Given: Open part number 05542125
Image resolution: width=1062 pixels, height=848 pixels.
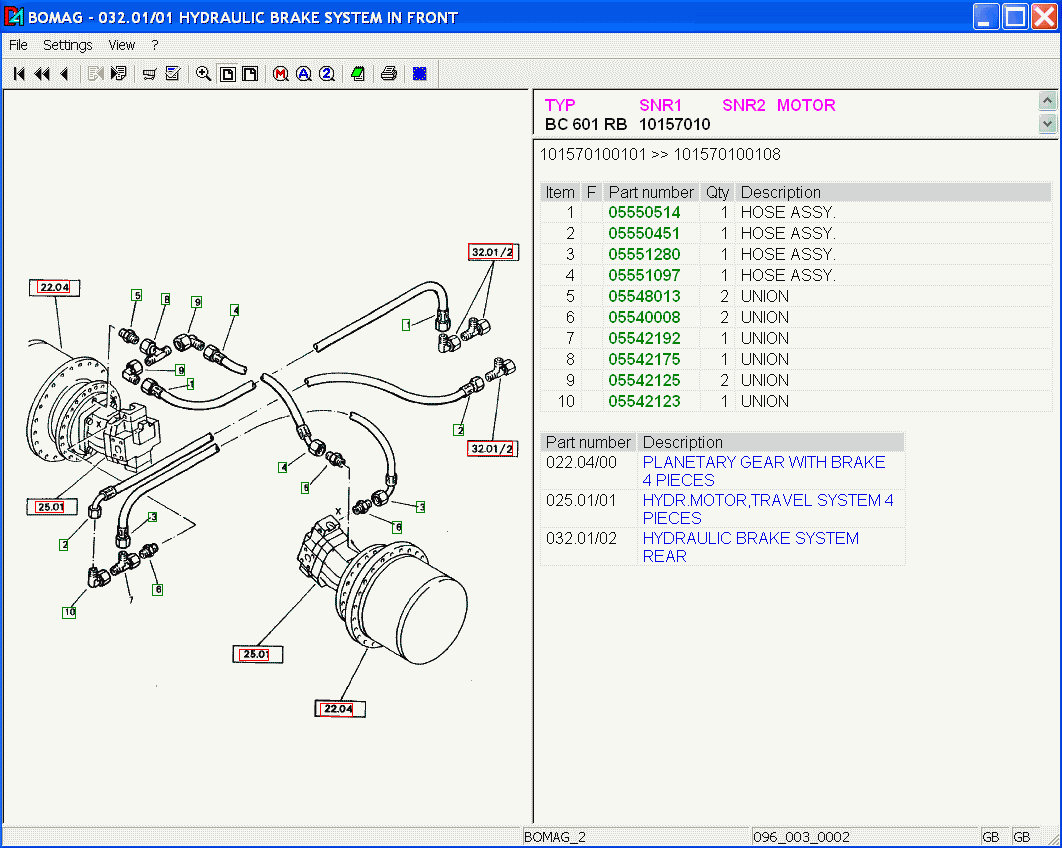Looking at the screenshot, I should coord(644,381).
